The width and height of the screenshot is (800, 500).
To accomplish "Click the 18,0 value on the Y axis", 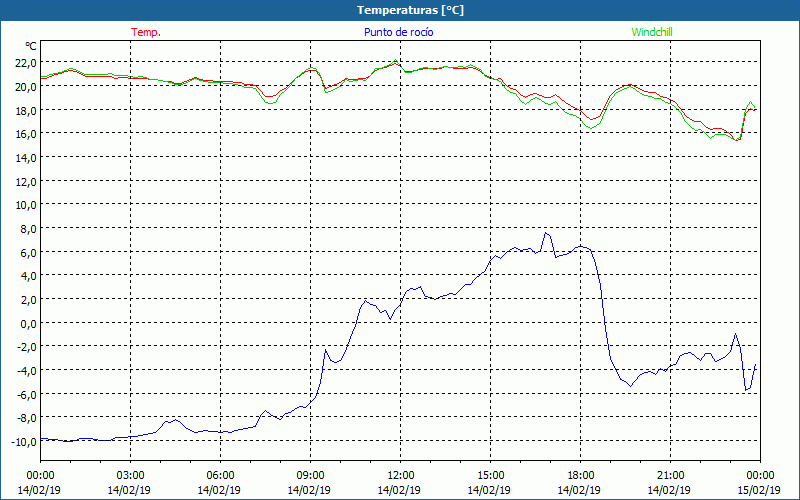I will coord(27,110).
